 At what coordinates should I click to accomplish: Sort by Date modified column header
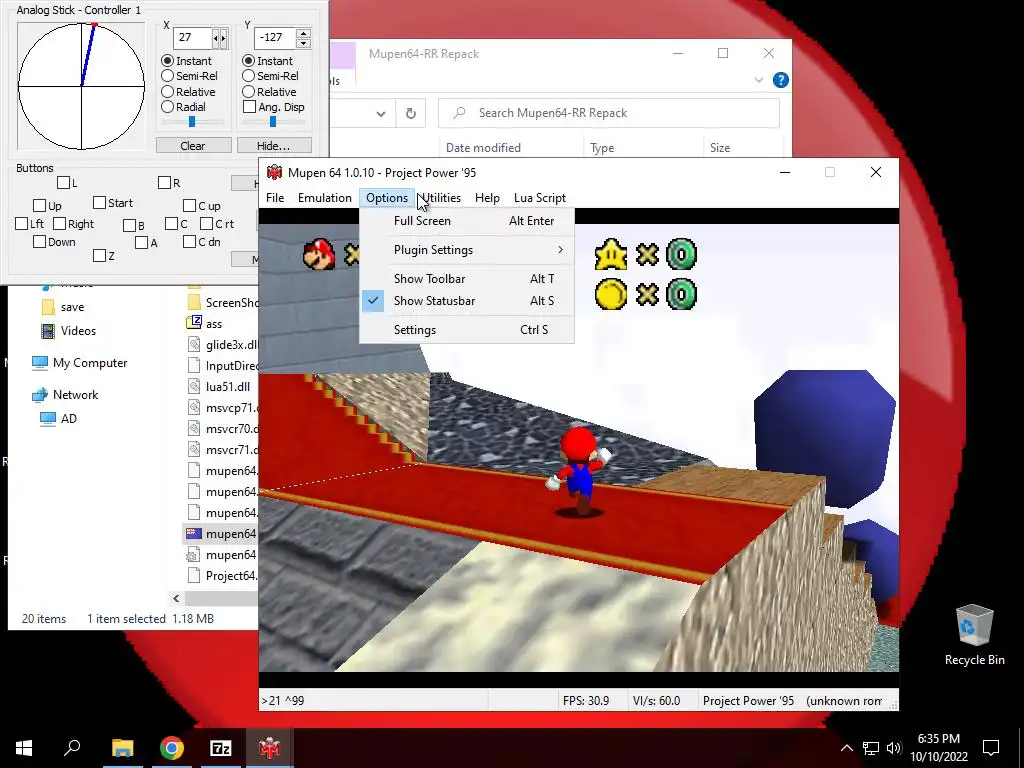[x=483, y=148]
